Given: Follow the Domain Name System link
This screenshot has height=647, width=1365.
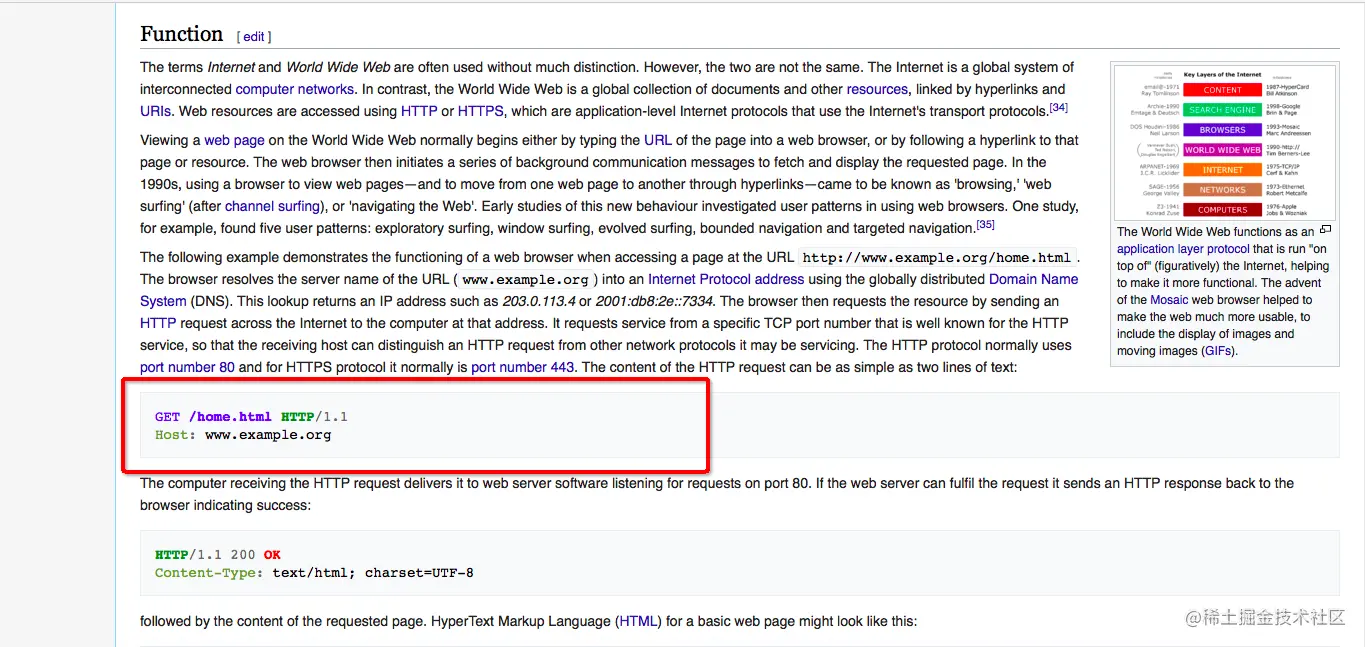Looking at the screenshot, I should tap(1034, 279).
